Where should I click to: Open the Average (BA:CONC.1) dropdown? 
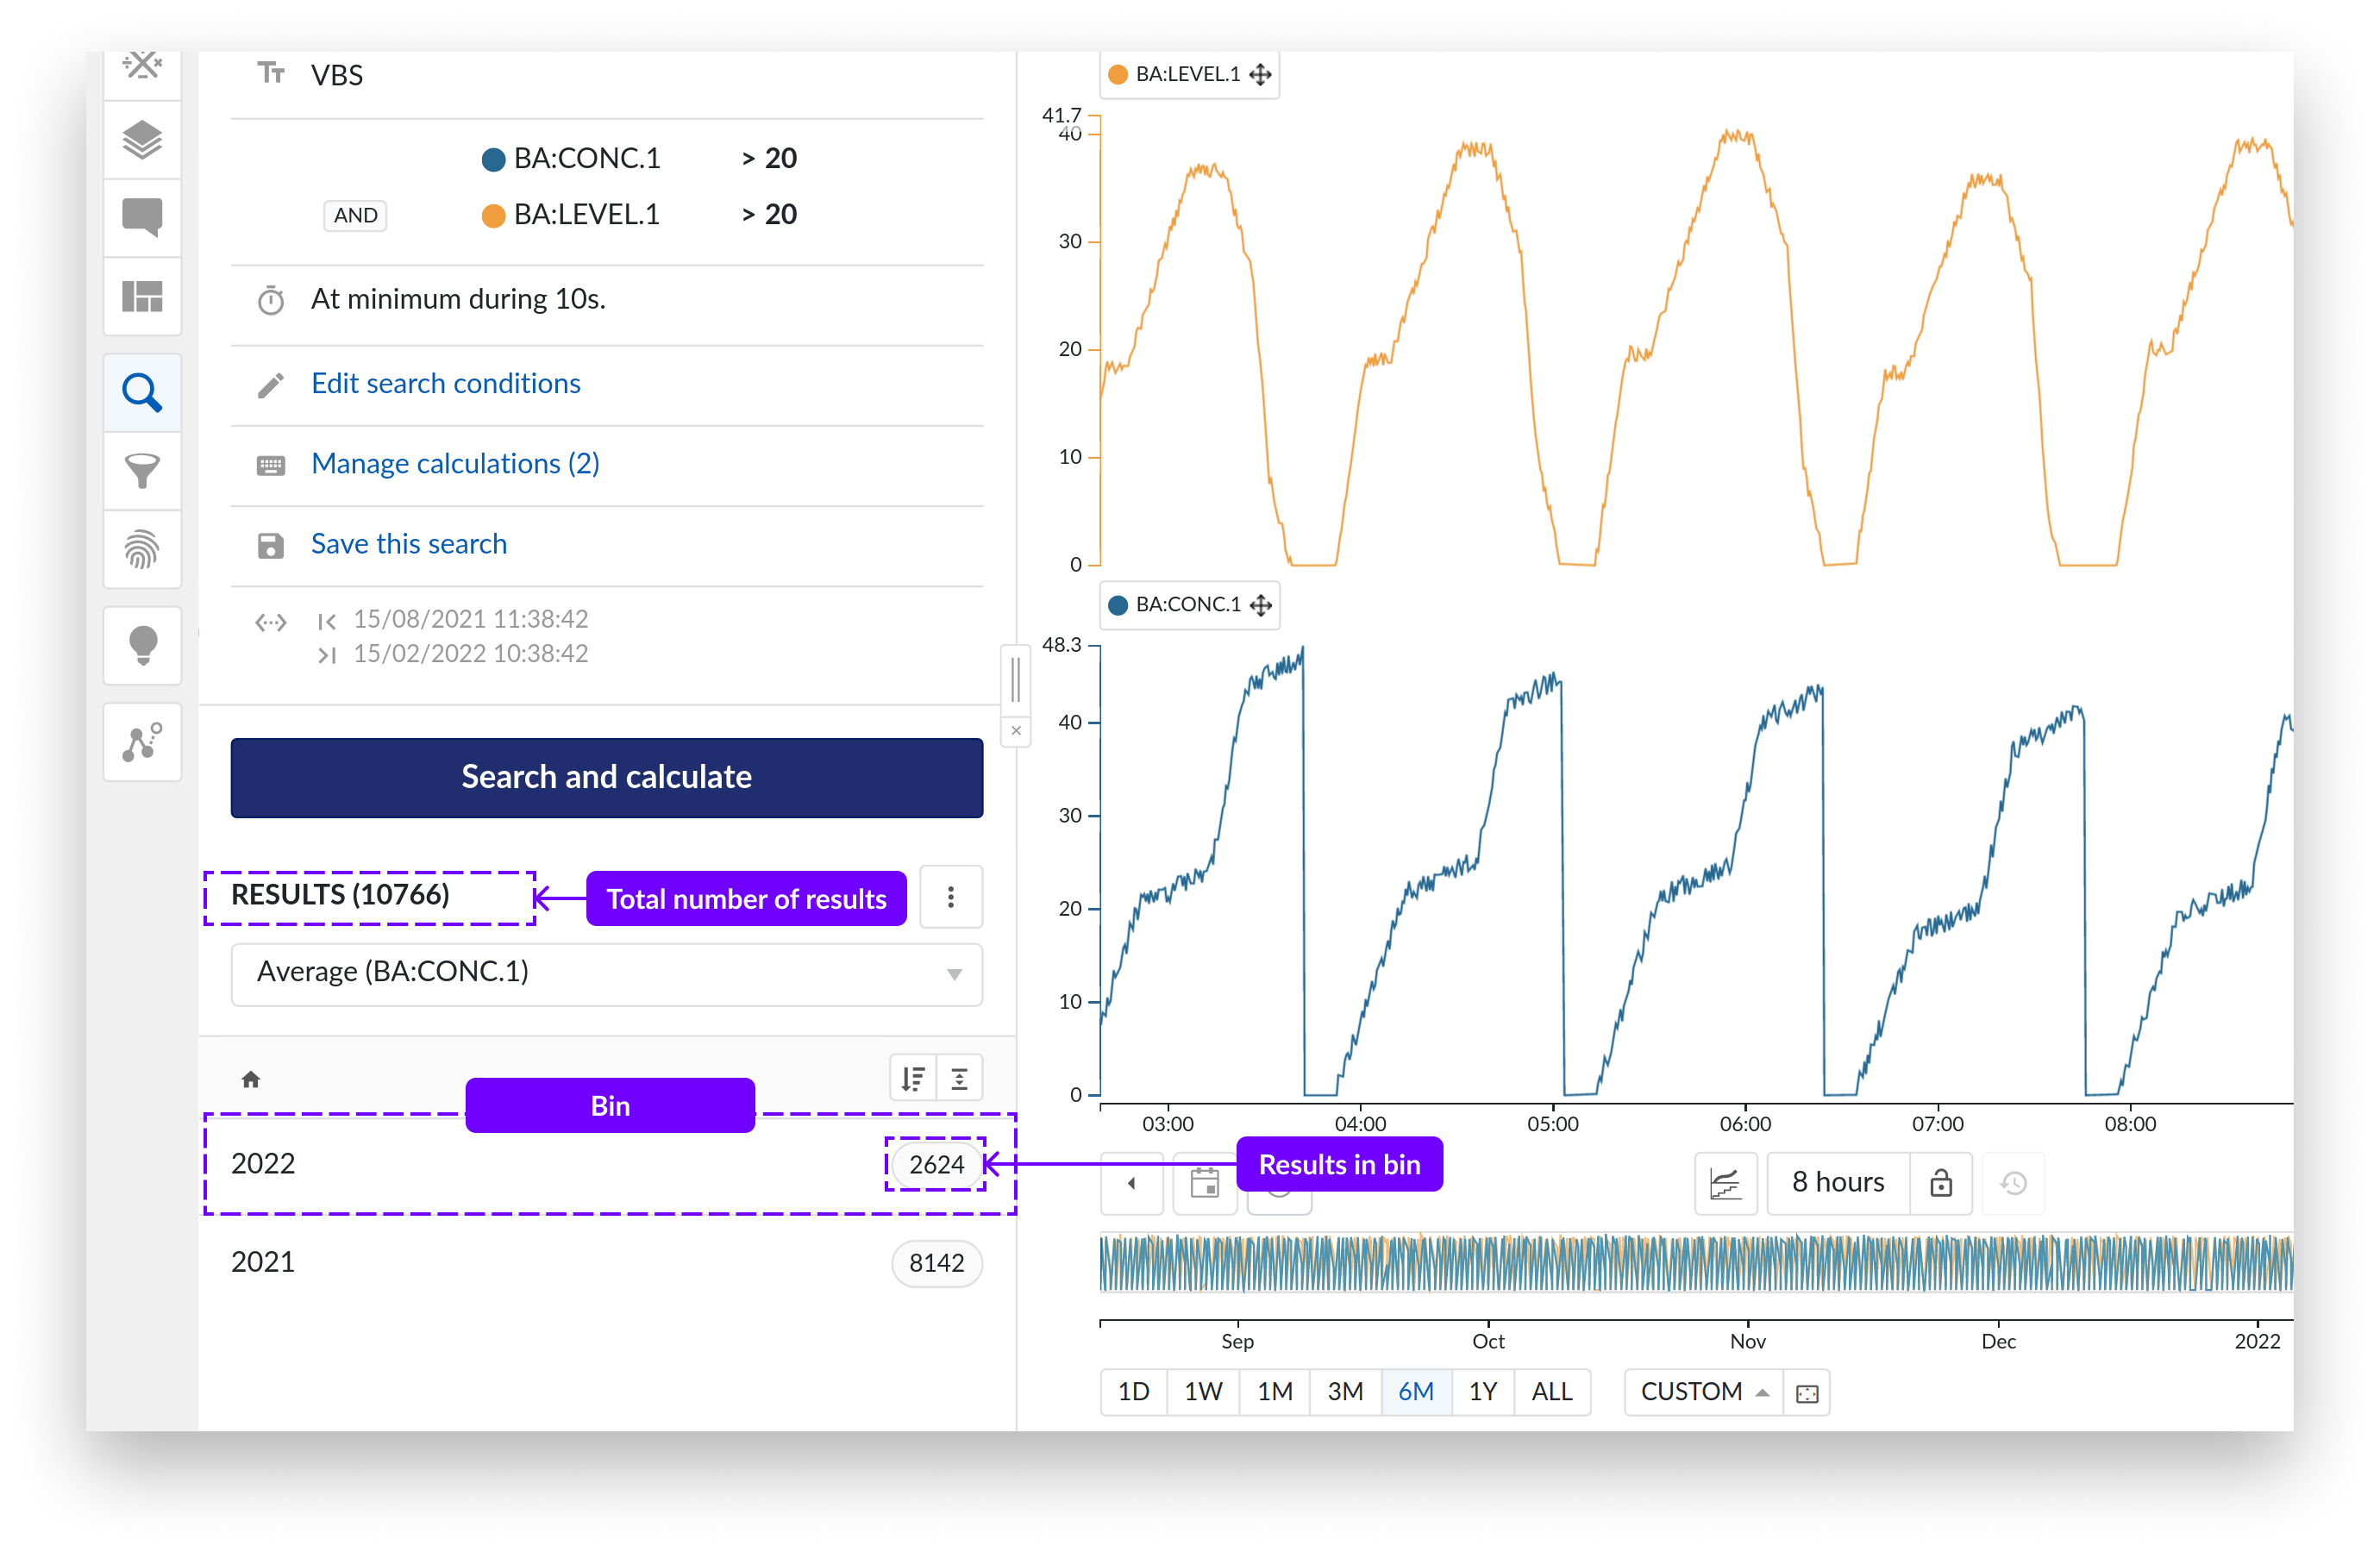coord(606,973)
